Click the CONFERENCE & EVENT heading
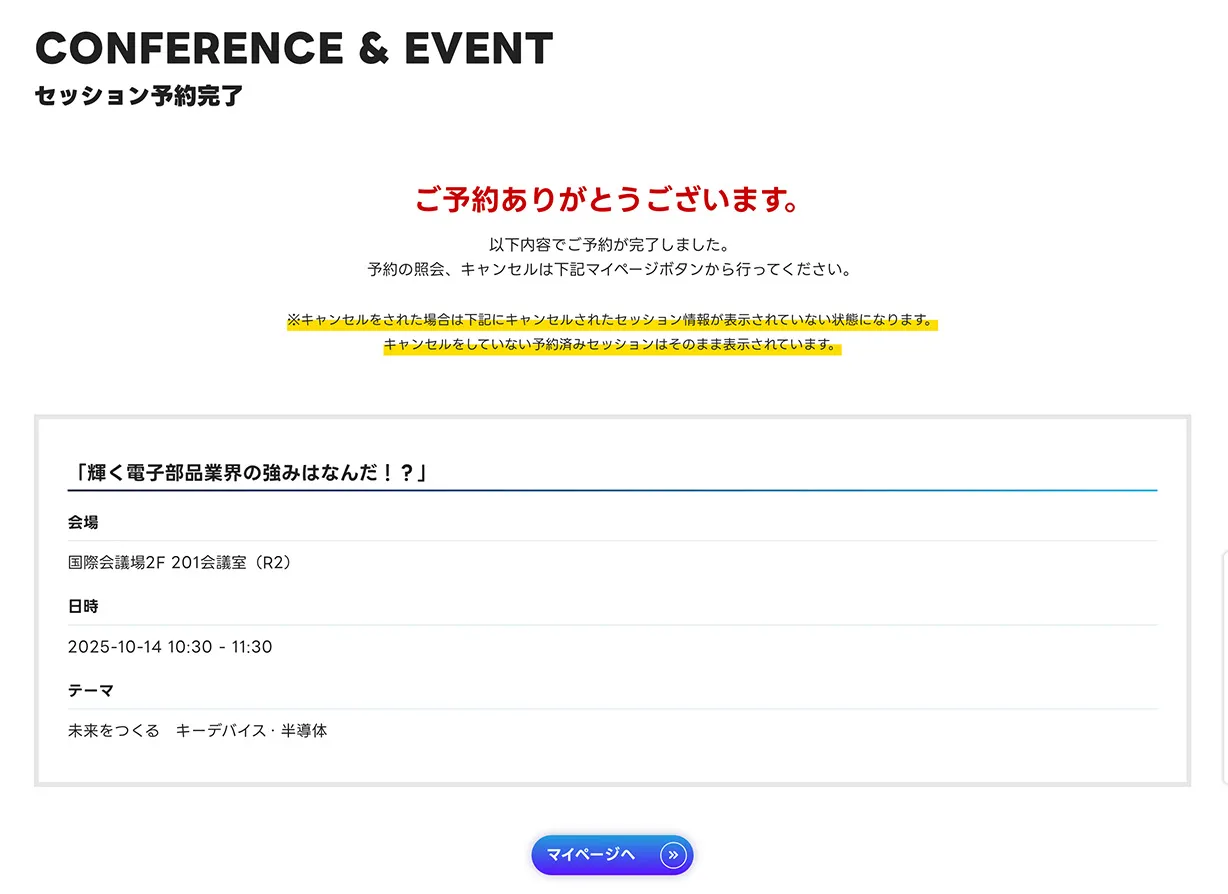Viewport: 1228px width, 894px height. (x=293, y=49)
